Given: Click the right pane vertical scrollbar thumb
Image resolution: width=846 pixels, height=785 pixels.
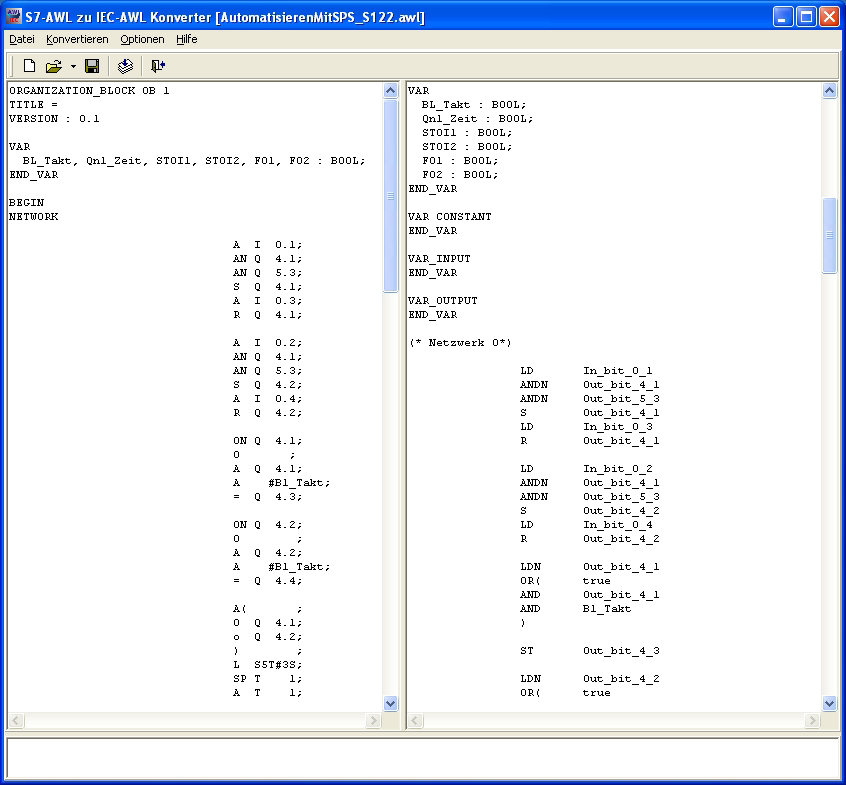Looking at the screenshot, I should click(829, 235).
